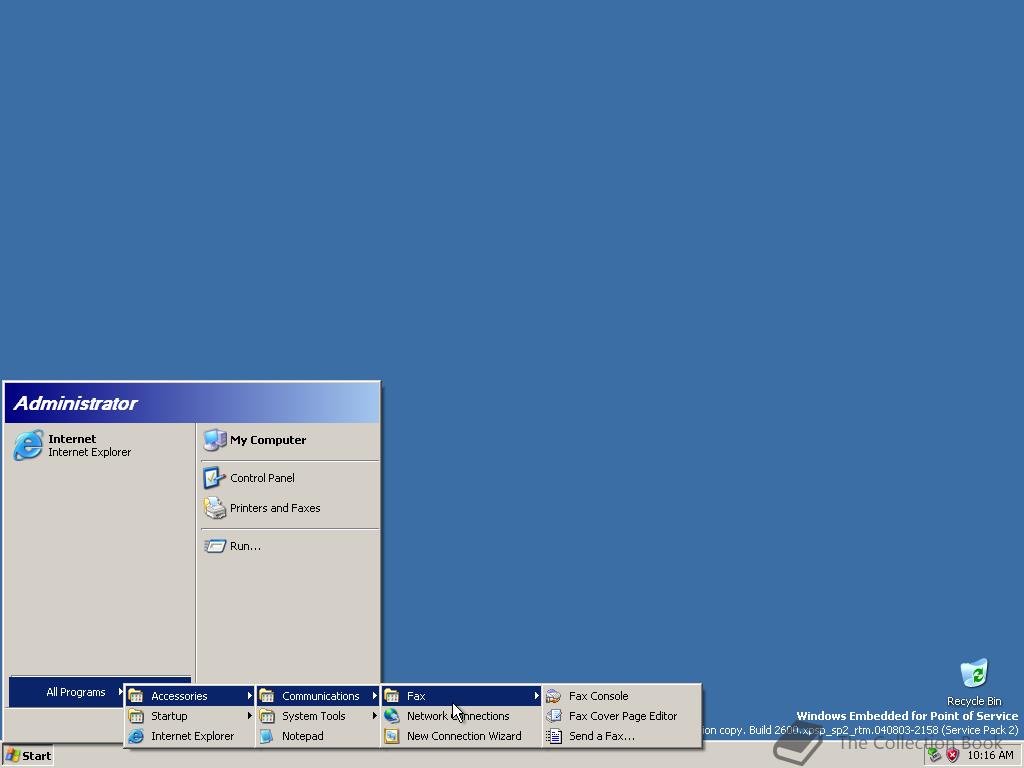Click the Fax Cover Page Editor icon
This screenshot has width=1024, height=768.
[x=554, y=716]
